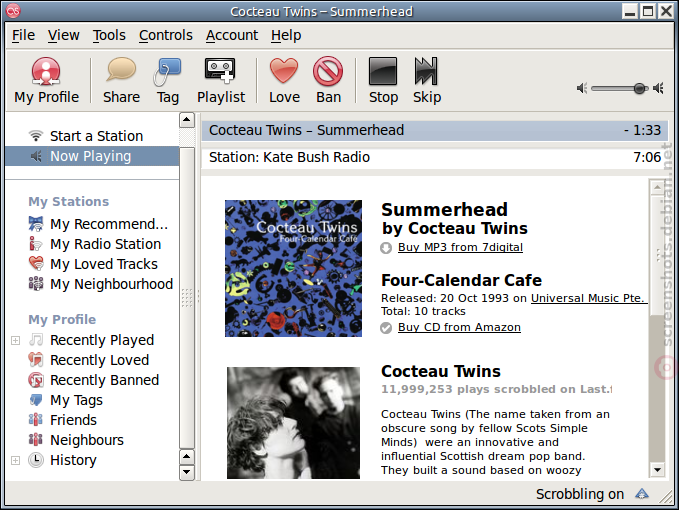Play My Loved Tracks station

coord(93,264)
